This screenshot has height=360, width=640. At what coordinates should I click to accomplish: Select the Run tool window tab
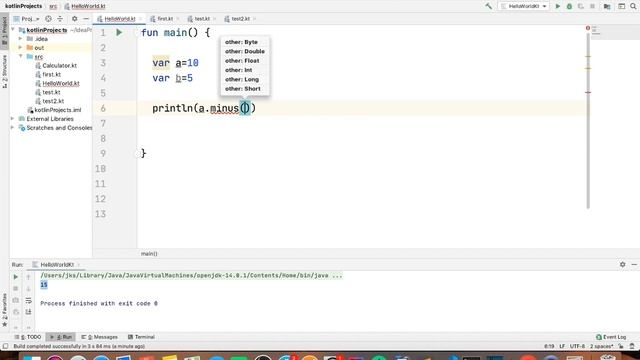tap(61, 337)
